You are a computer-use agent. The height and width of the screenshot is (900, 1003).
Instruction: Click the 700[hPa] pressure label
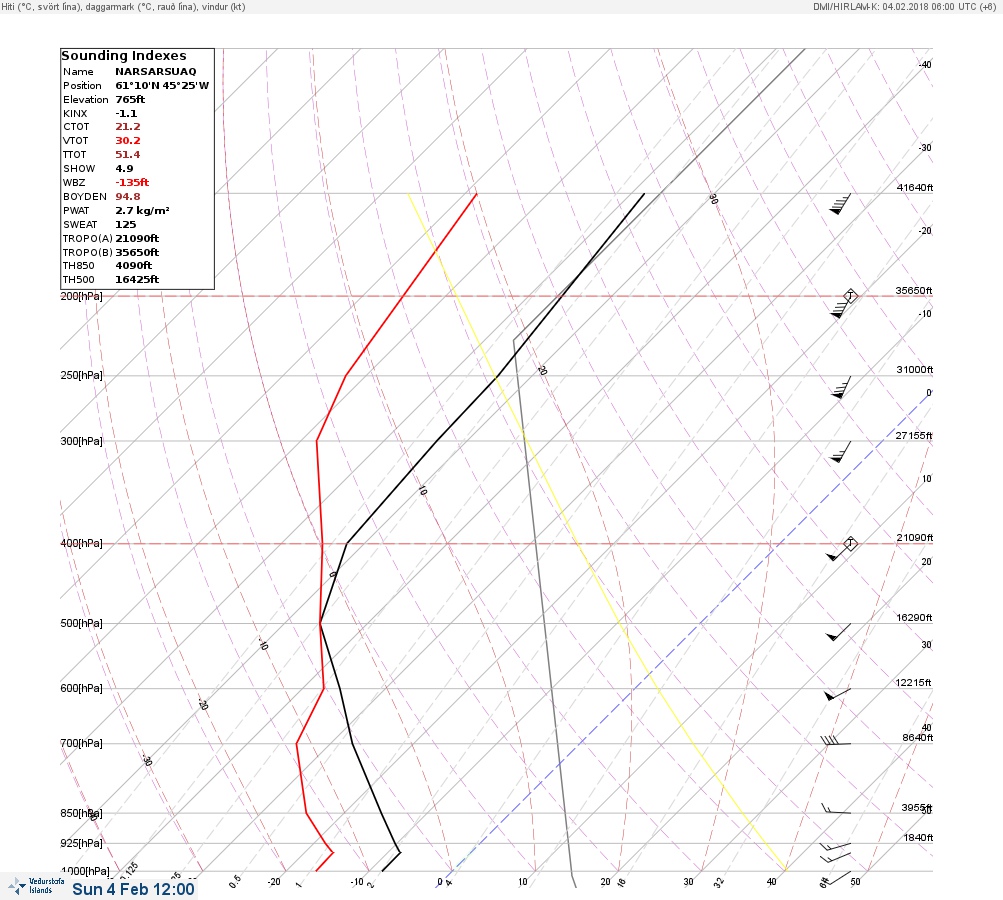pos(81,743)
